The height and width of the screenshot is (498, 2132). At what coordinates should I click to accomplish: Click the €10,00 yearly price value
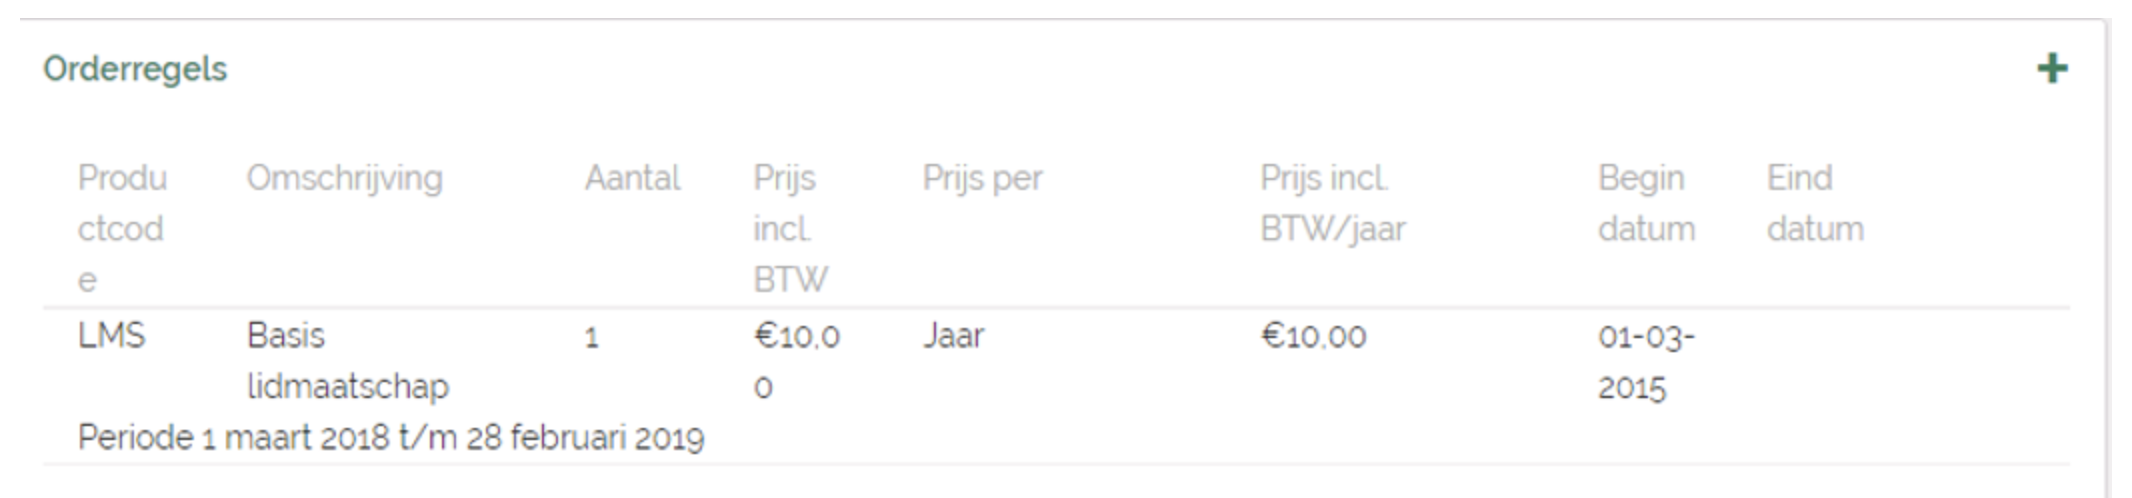[x=1313, y=336]
